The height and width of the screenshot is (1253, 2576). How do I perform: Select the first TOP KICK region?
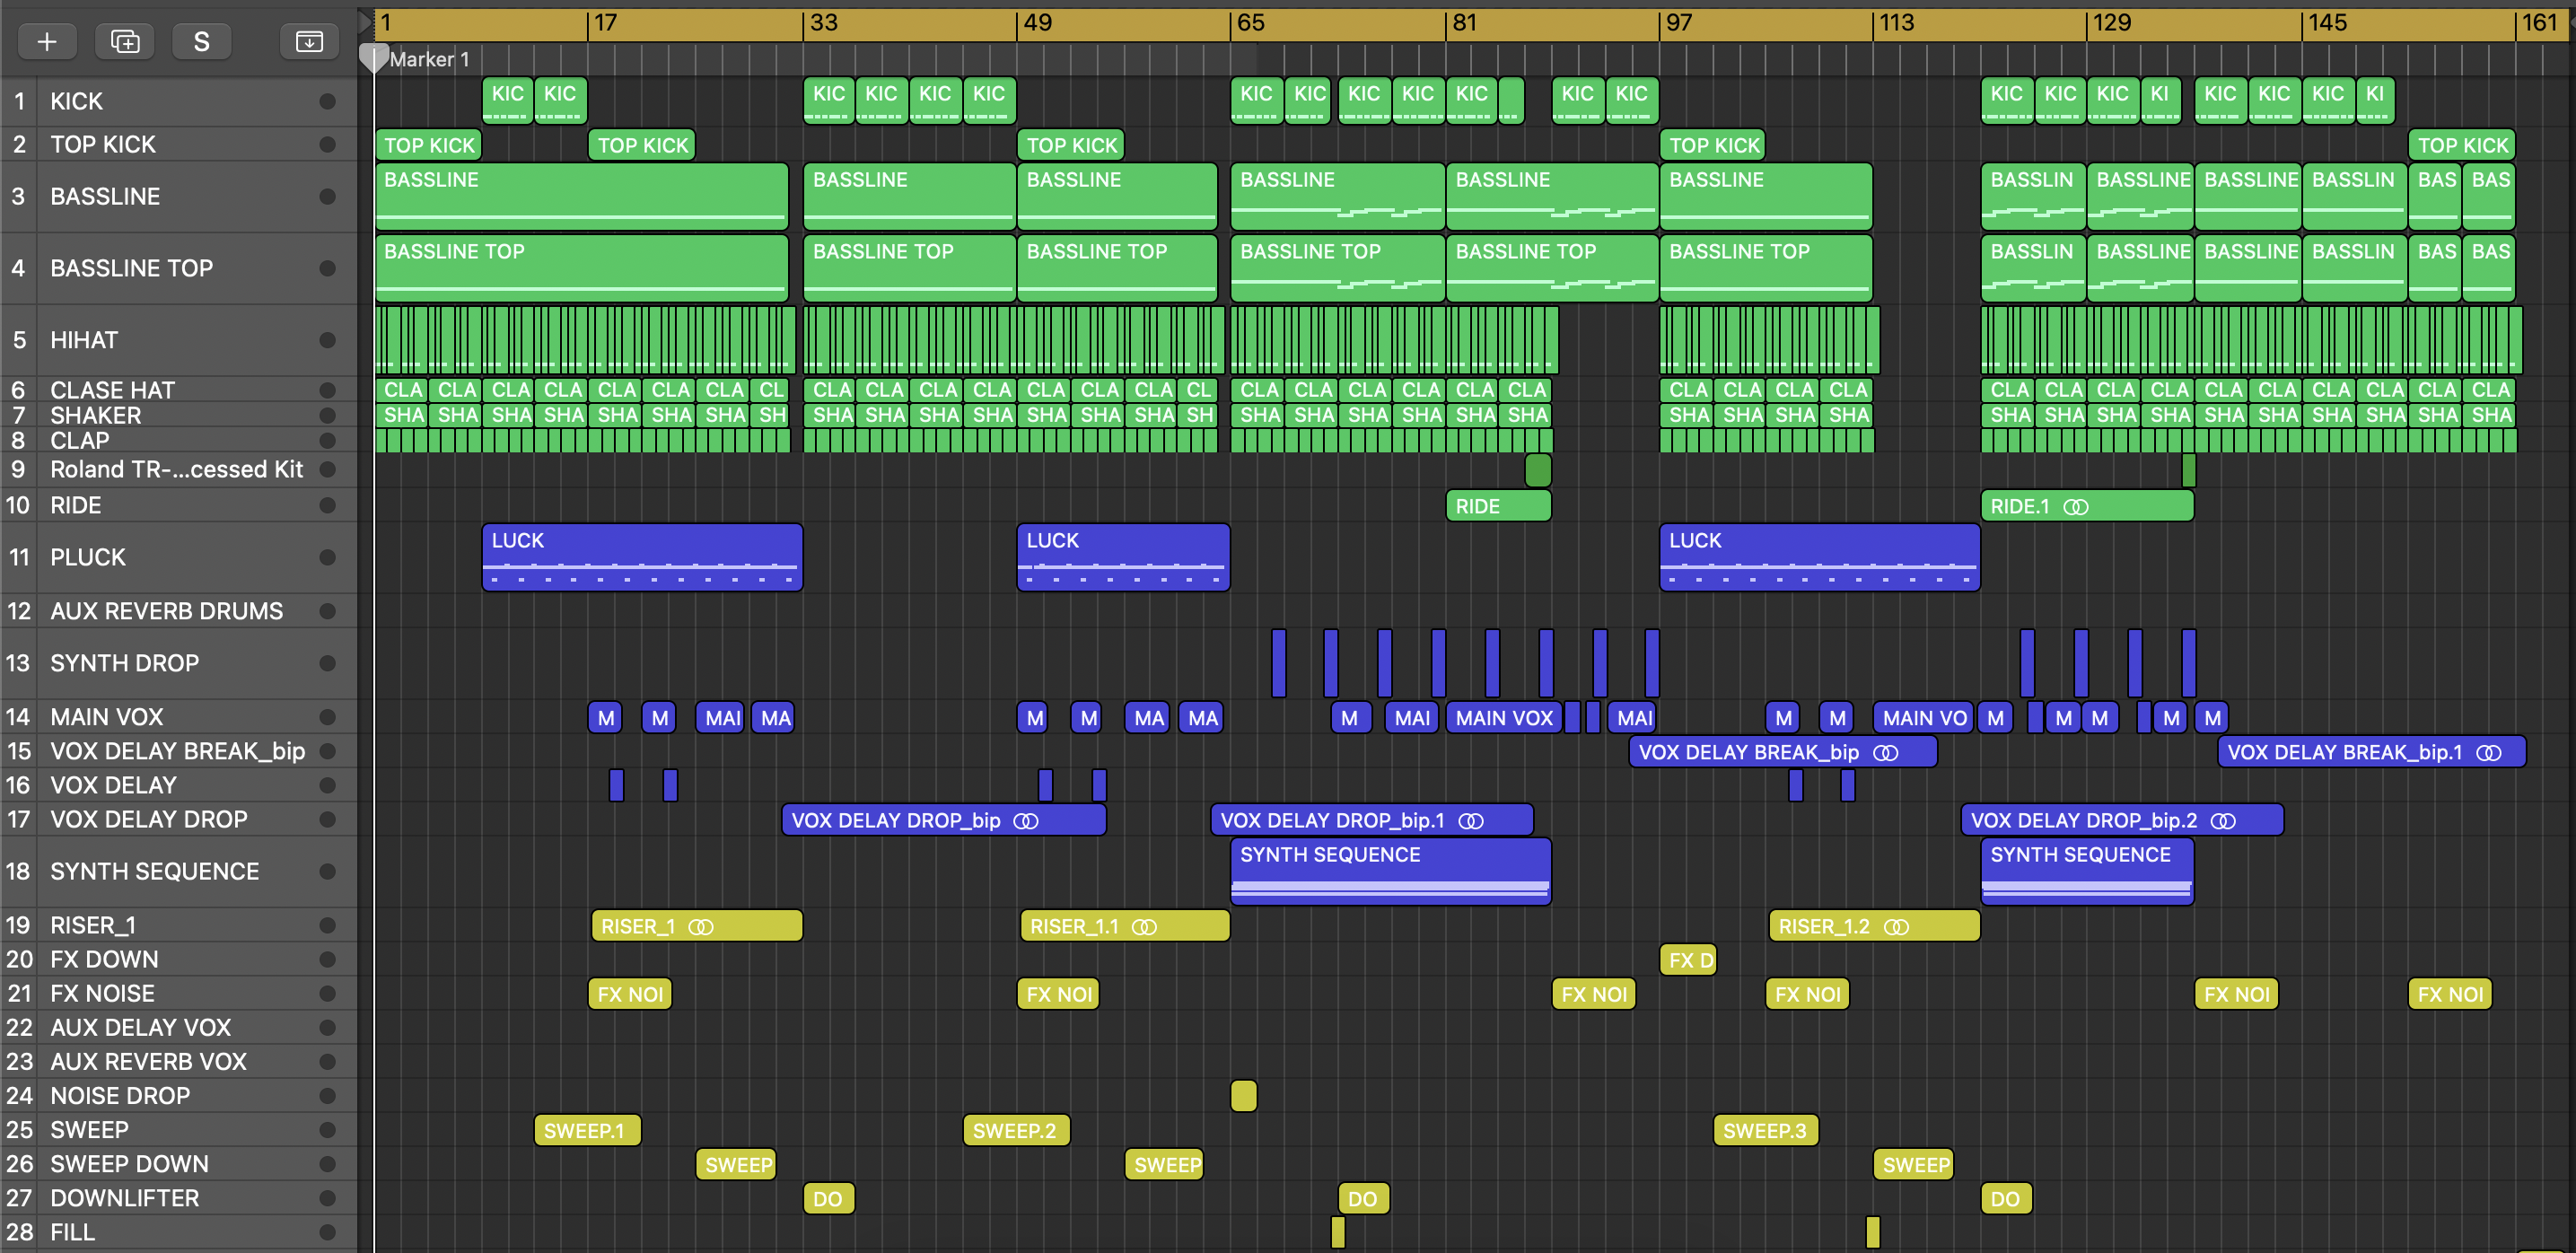[429, 145]
